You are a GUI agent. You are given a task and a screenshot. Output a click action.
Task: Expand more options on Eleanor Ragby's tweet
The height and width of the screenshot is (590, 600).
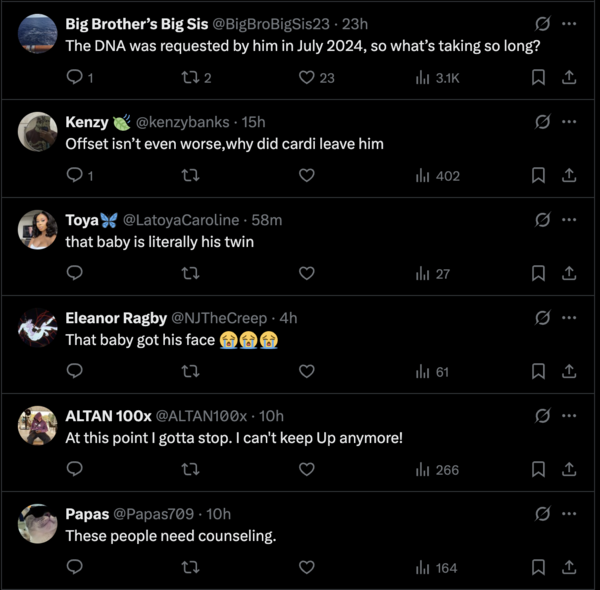coord(569,318)
